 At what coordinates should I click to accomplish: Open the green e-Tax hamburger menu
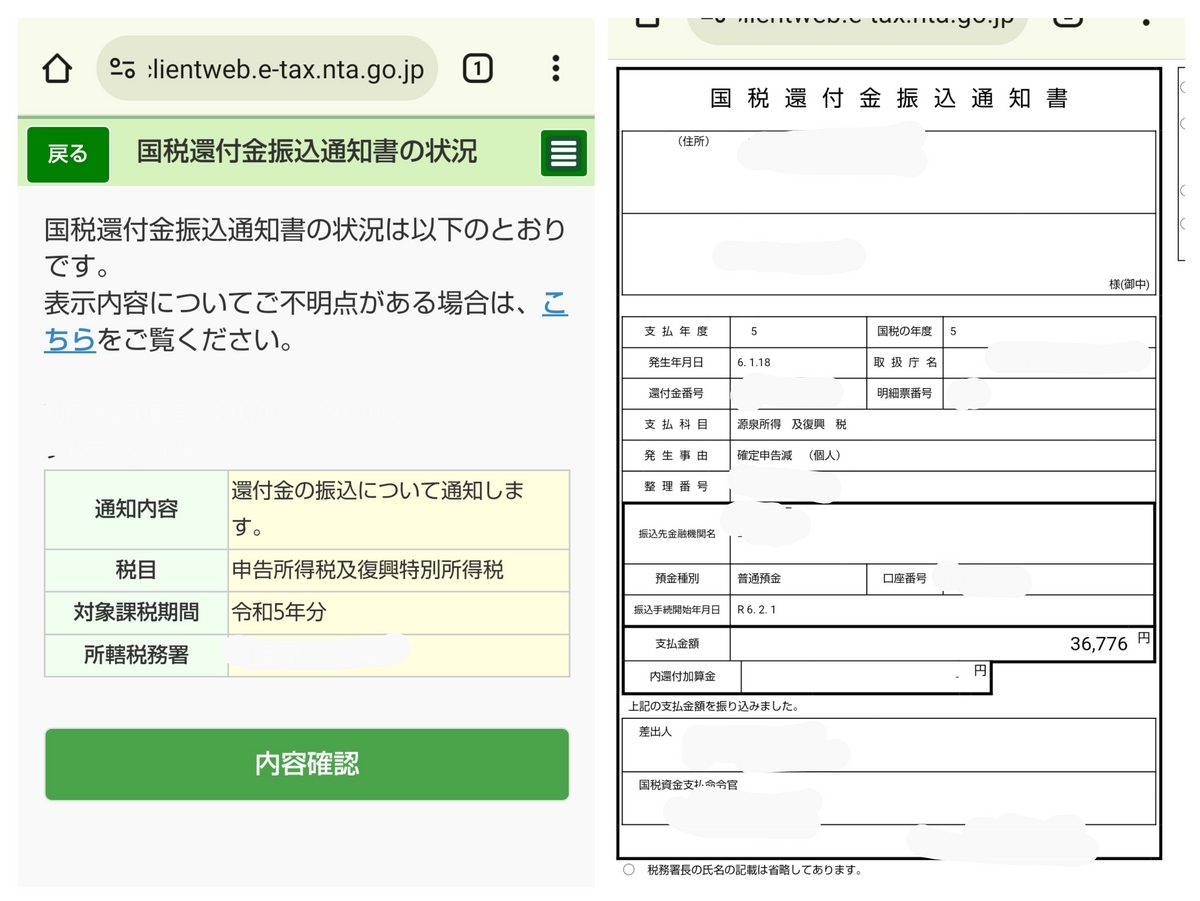pyautogui.click(x=562, y=153)
